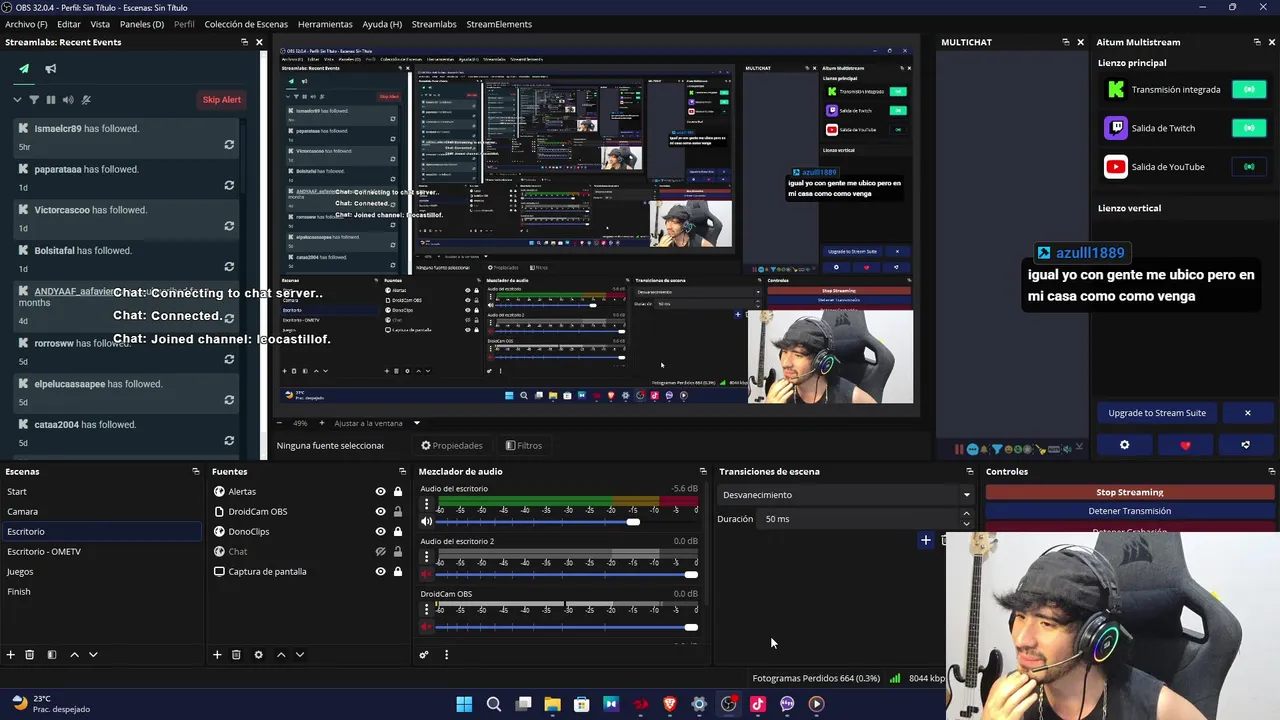The height and width of the screenshot is (720, 1280).
Task: Toggle lock on DroidCam OBS source
Action: click(398, 512)
